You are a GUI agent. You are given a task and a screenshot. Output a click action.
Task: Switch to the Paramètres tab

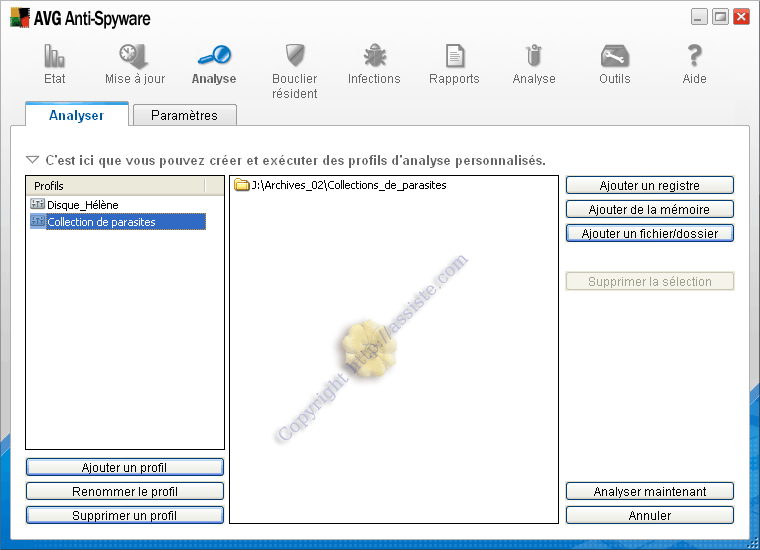(x=184, y=115)
